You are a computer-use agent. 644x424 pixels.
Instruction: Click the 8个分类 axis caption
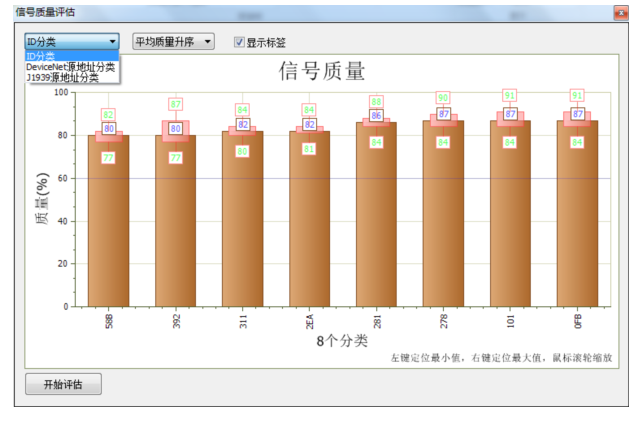pyautogui.click(x=342, y=341)
